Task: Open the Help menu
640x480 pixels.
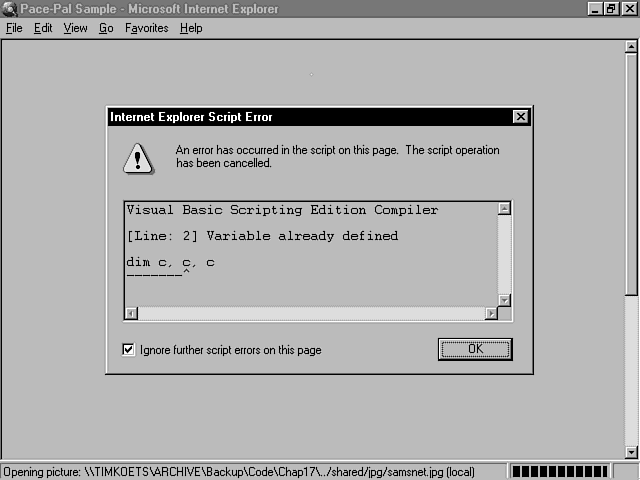Action: tap(191, 28)
